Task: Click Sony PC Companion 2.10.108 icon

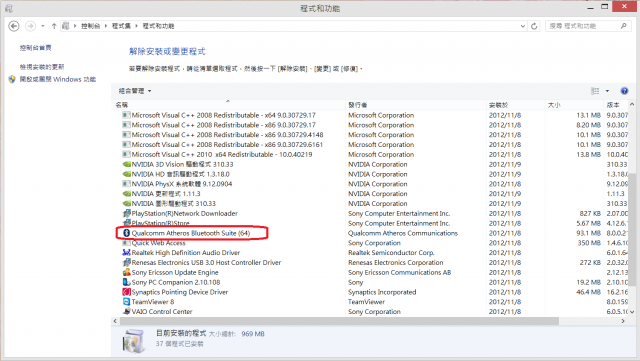Action: (127, 282)
